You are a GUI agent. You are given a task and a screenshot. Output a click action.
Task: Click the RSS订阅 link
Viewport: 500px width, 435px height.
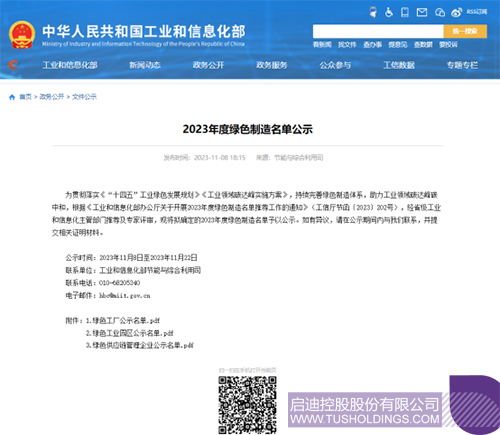pos(477,12)
